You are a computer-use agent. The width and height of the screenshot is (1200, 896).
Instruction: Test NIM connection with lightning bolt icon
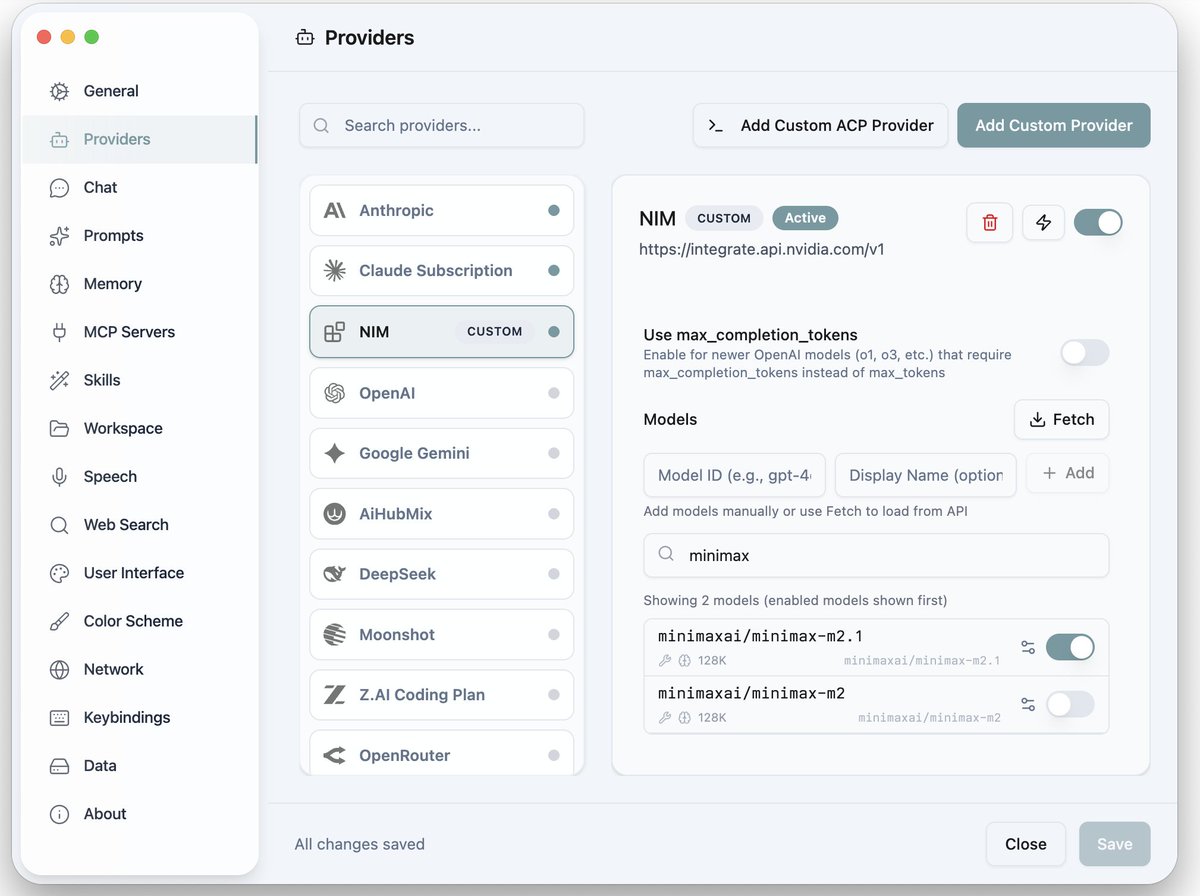[x=1043, y=222]
